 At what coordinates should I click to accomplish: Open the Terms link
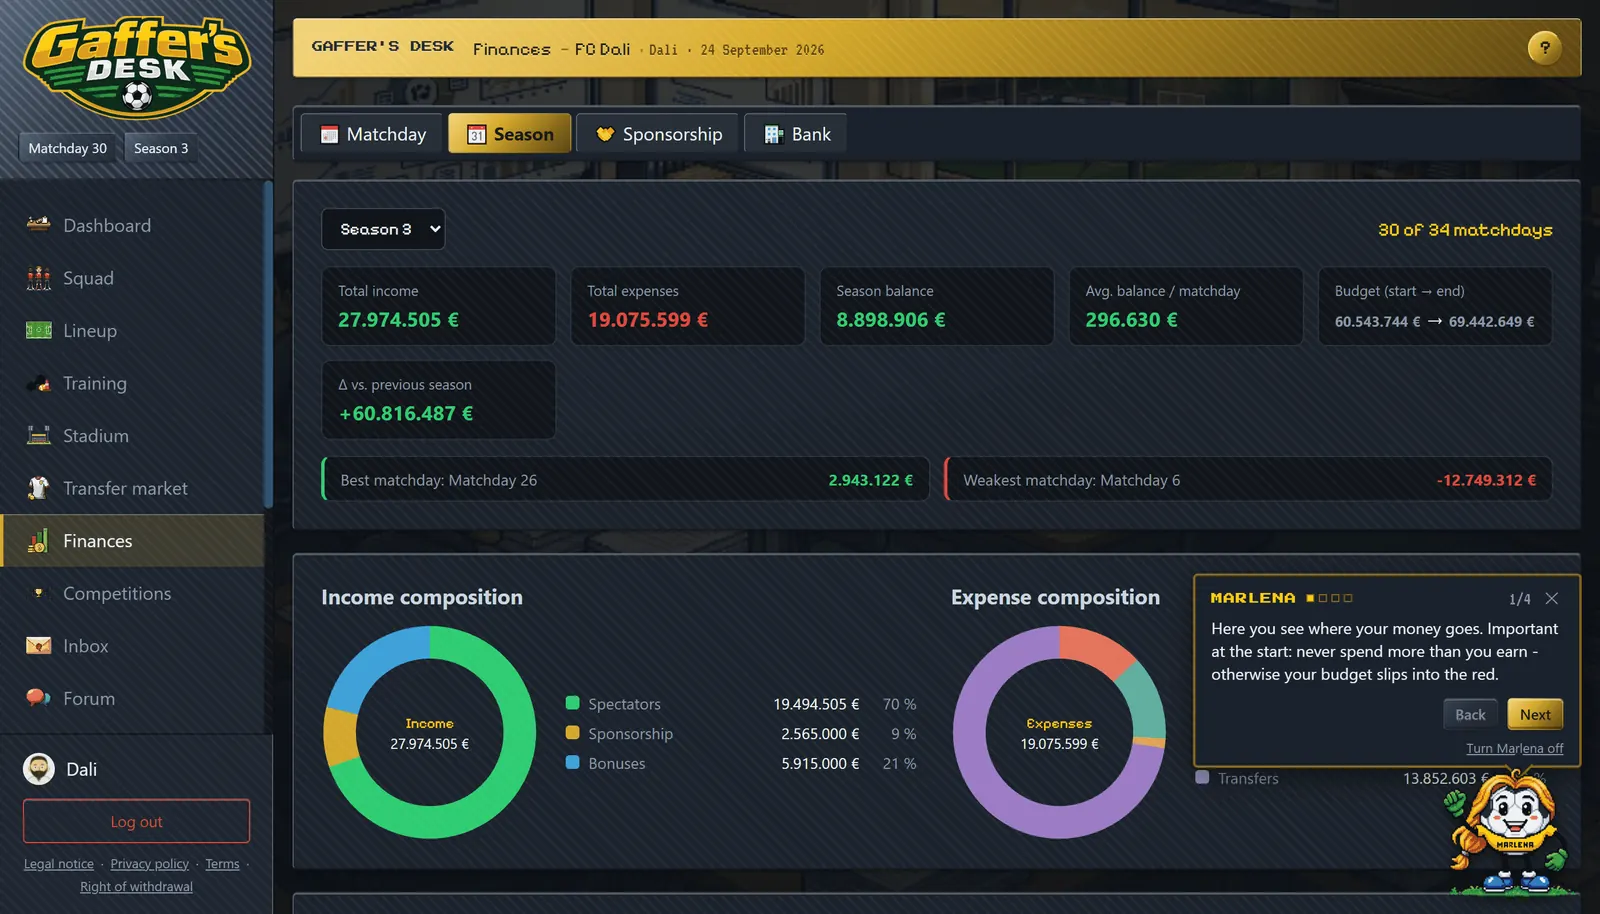222,864
